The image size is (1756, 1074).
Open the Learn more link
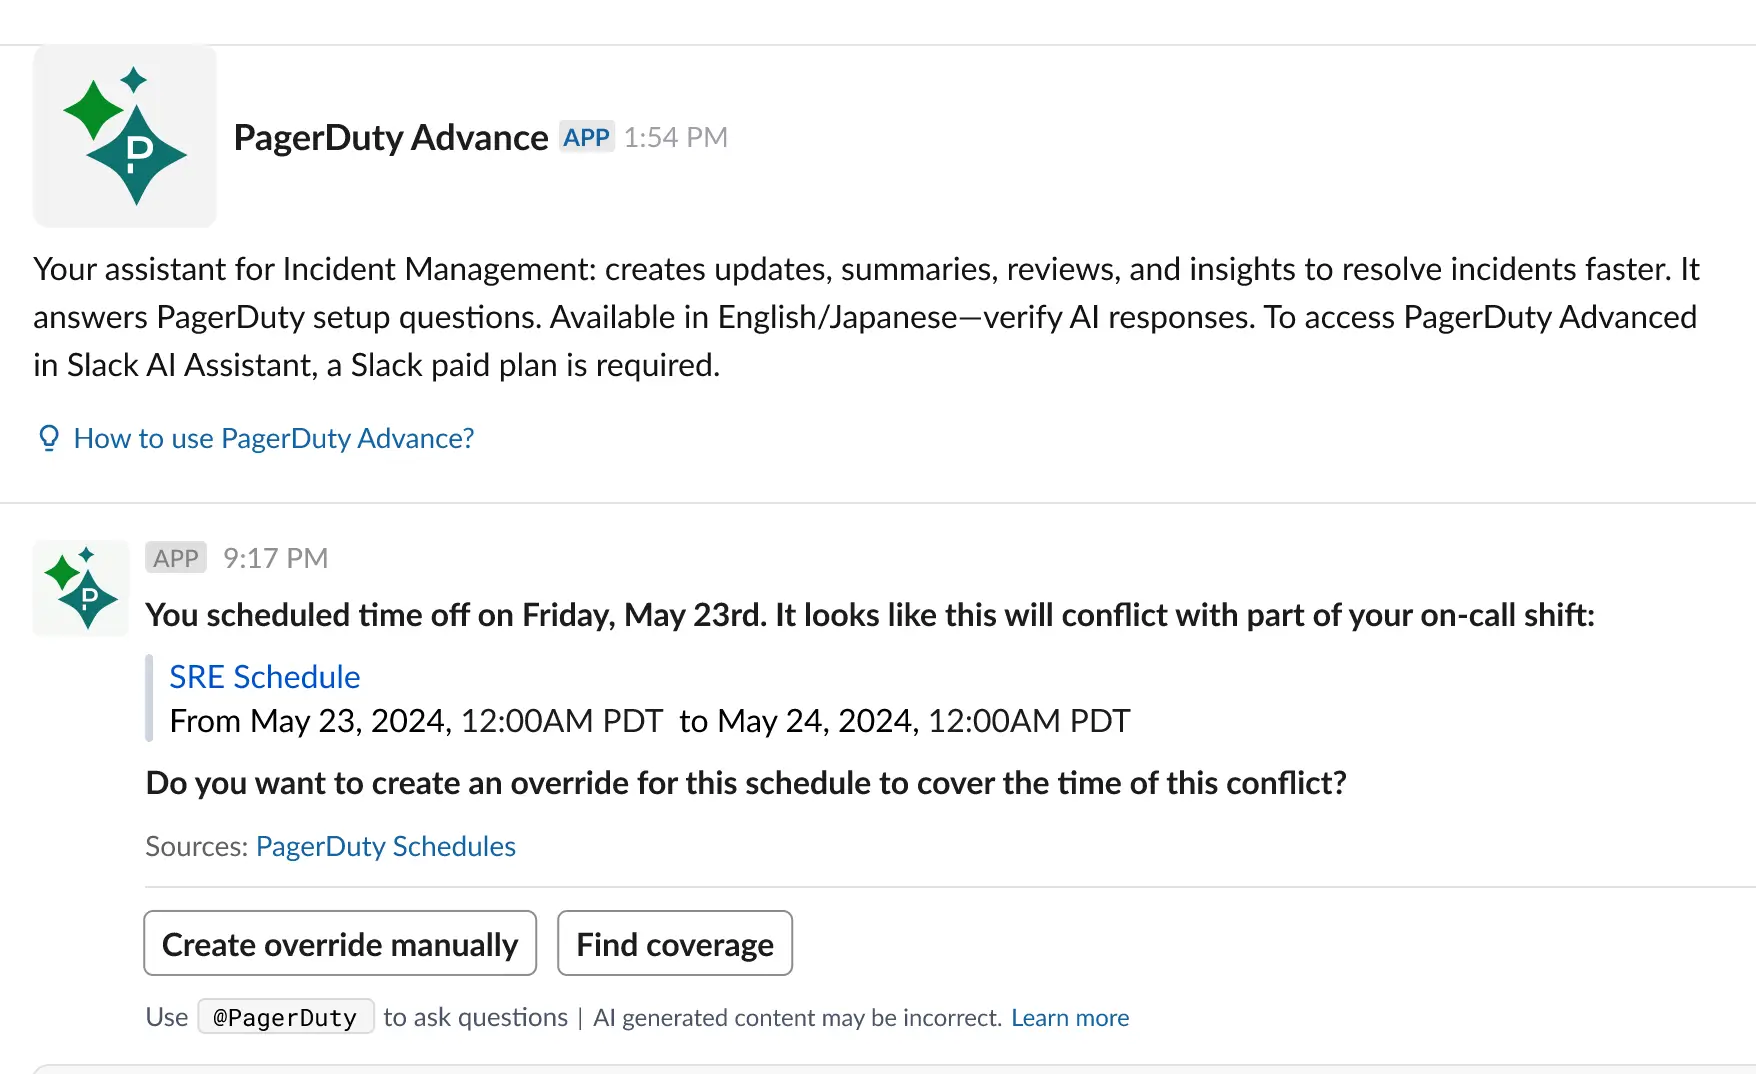coord(1070,1018)
